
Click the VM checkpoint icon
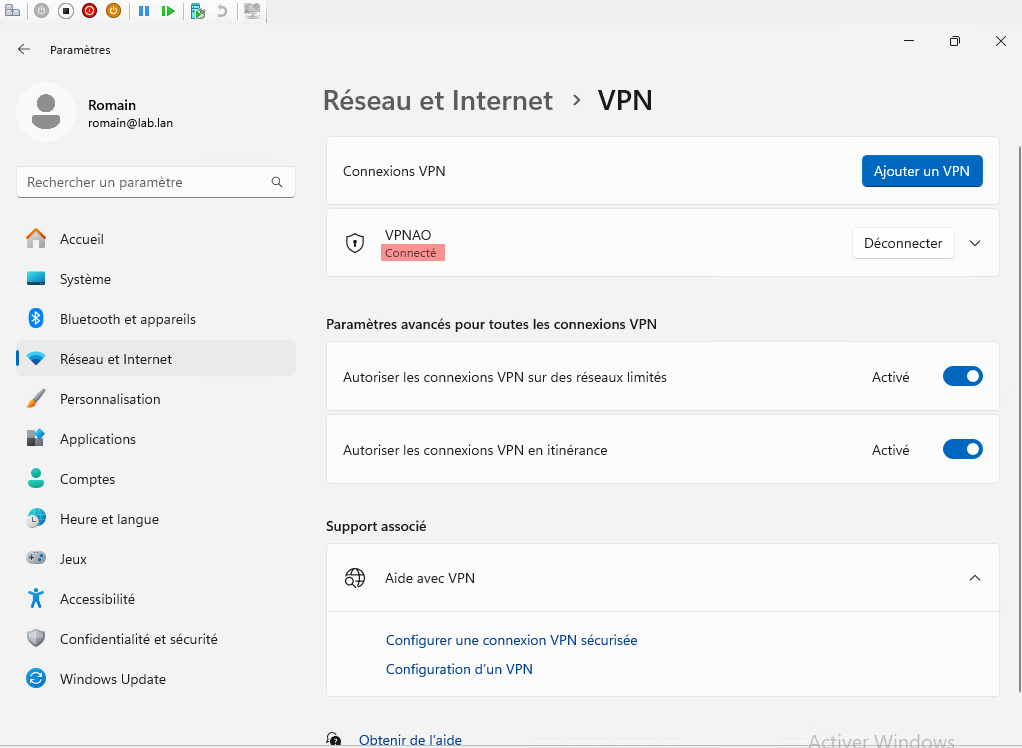click(198, 11)
